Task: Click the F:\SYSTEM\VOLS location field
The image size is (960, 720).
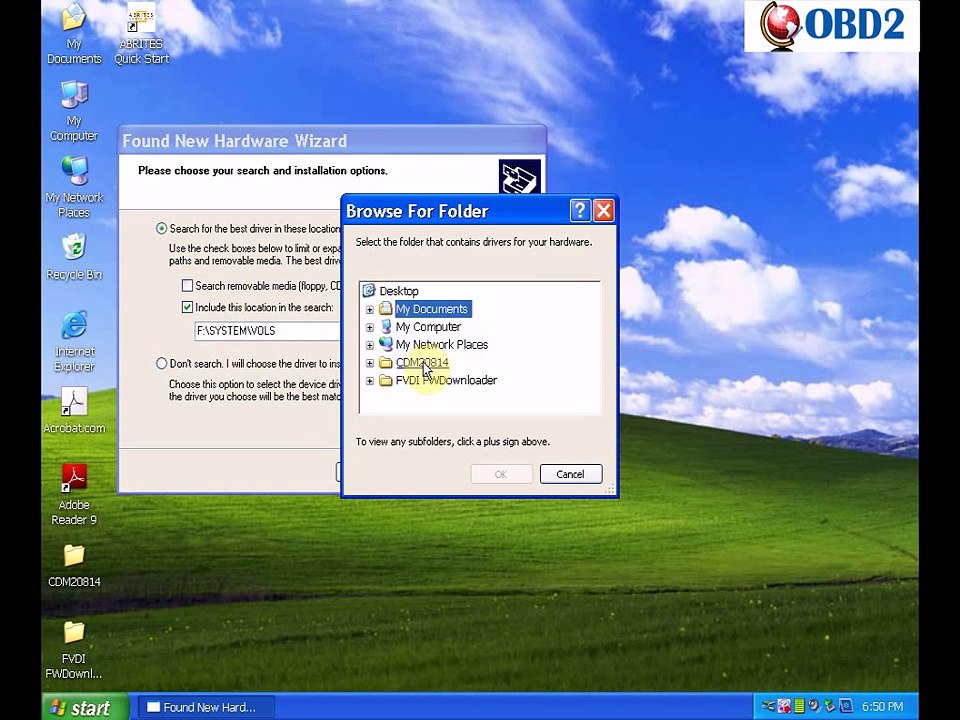Action: [x=267, y=331]
